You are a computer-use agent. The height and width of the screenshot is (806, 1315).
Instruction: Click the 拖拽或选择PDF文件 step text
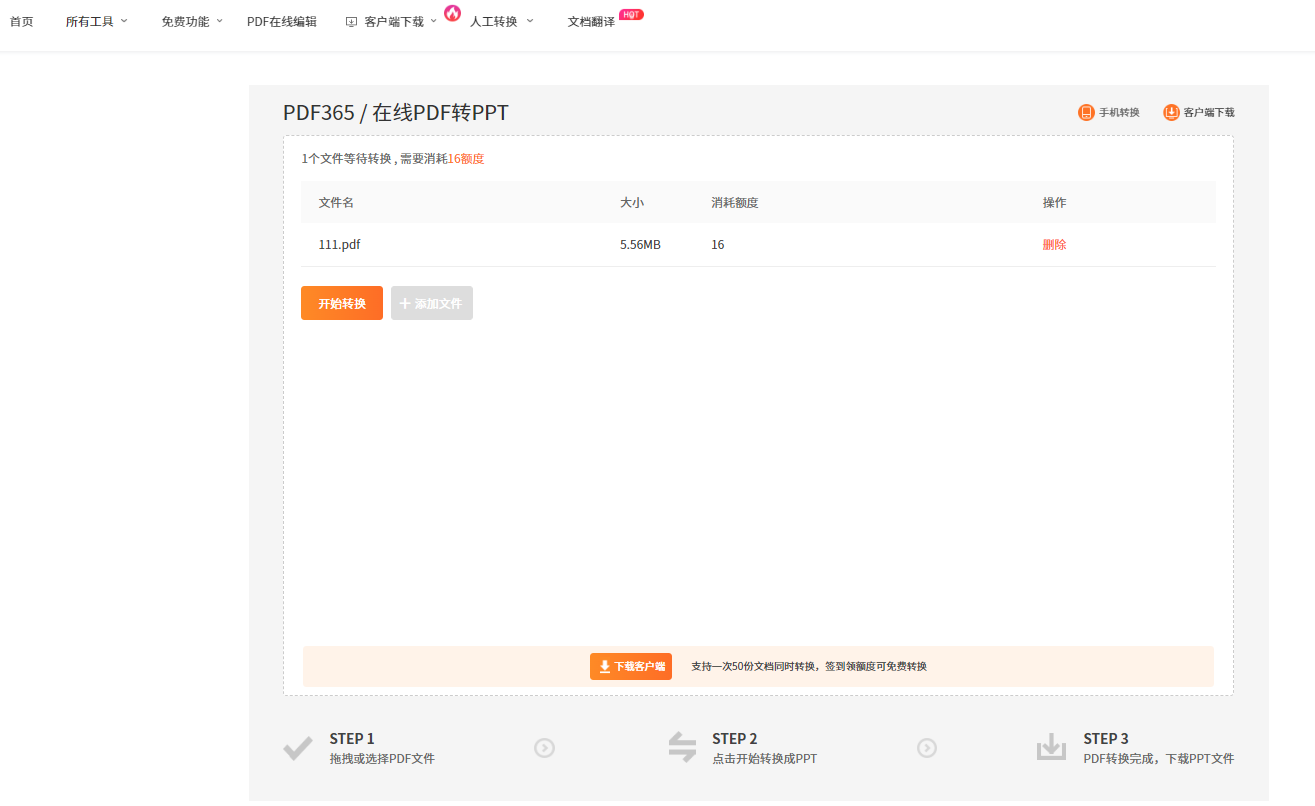click(382, 758)
